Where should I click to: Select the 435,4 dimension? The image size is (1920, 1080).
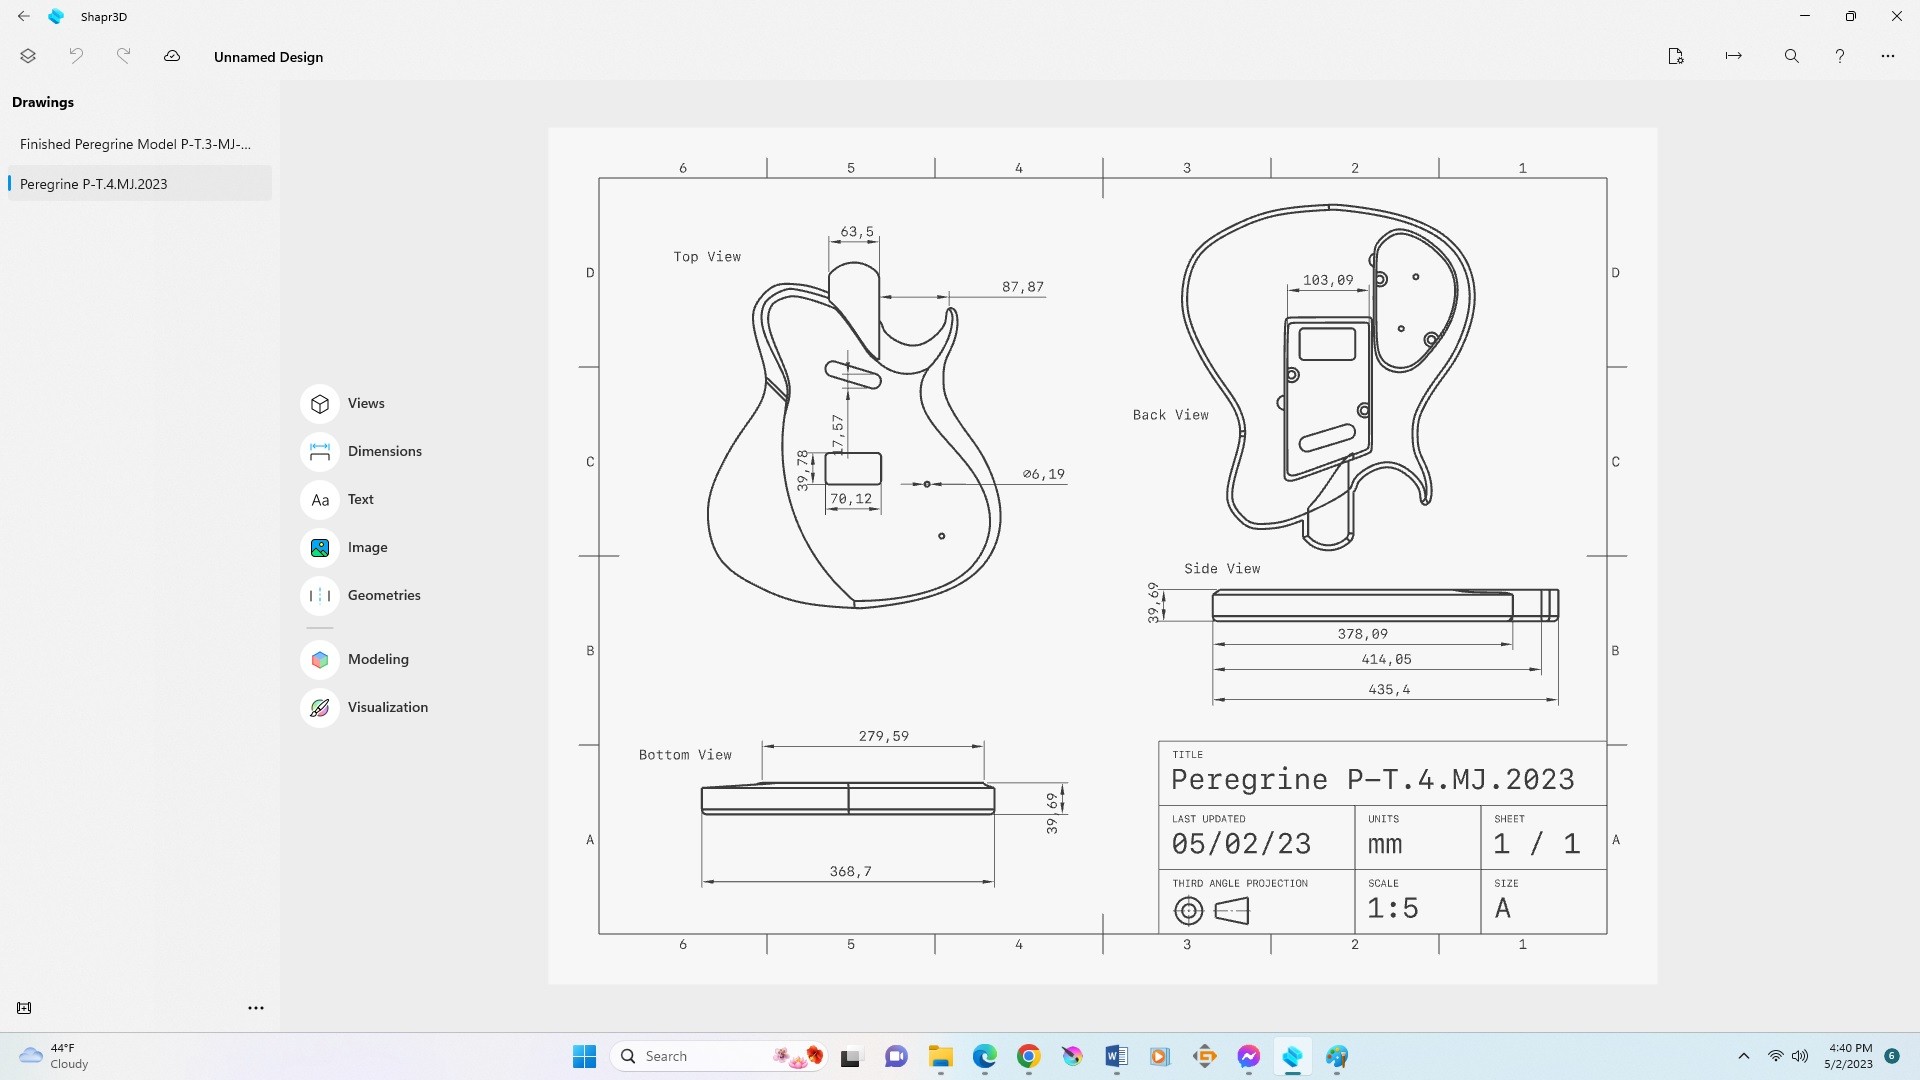(1389, 690)
